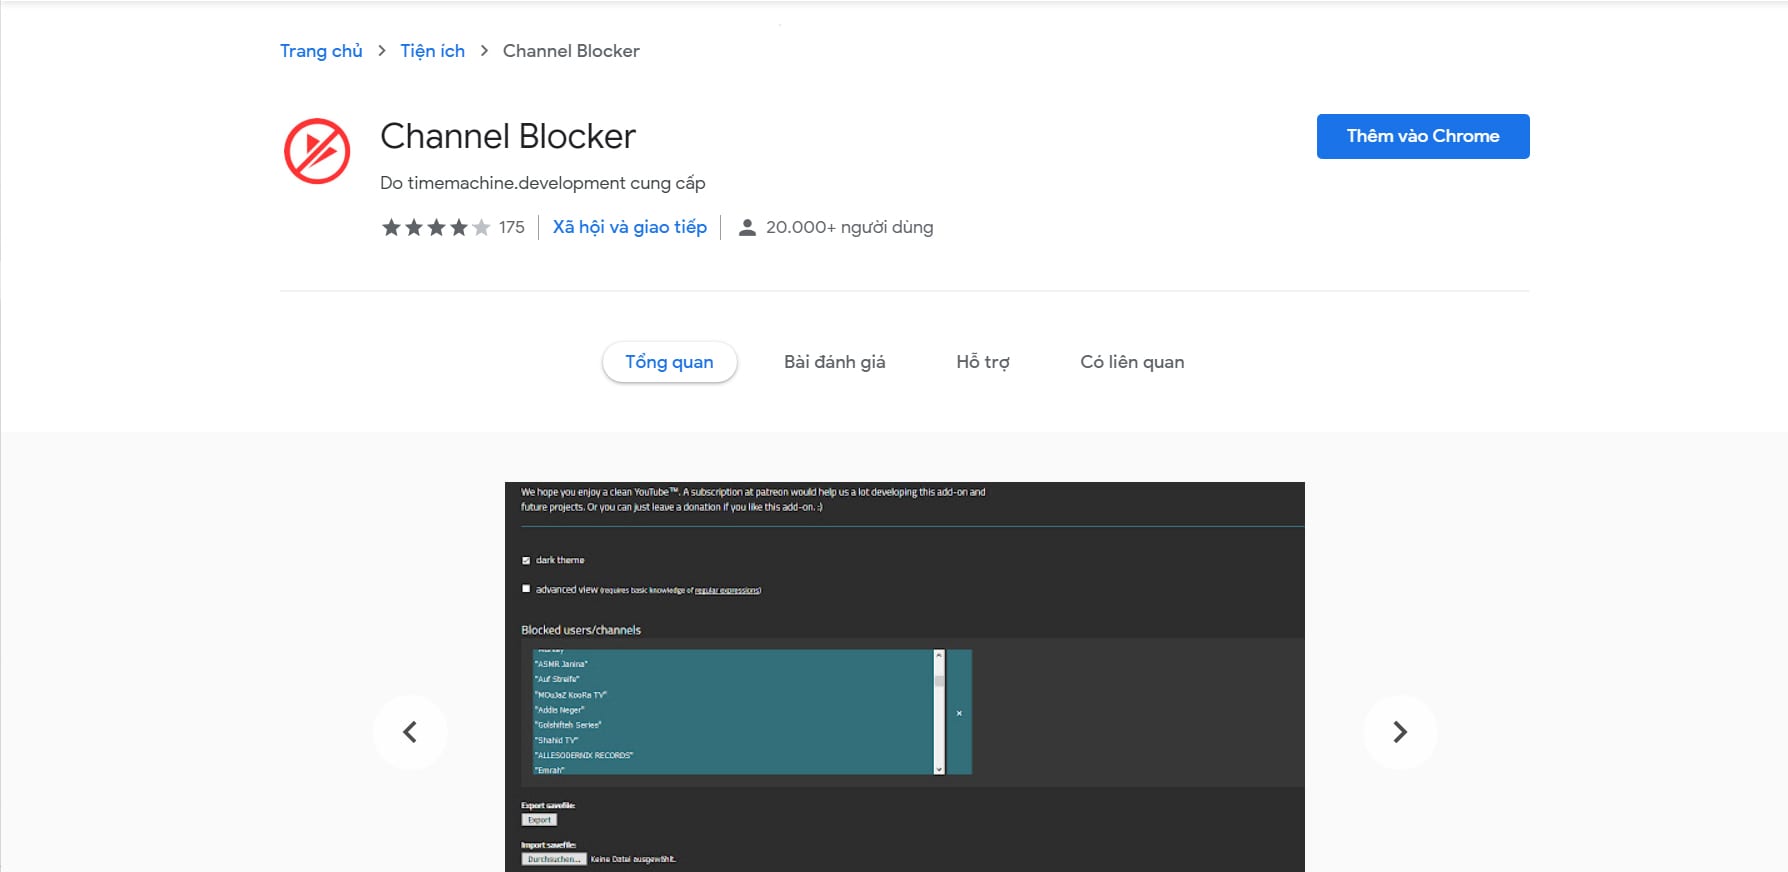
Task: Select "Shahid TV" in blocked list
Action: coord(556,740)
